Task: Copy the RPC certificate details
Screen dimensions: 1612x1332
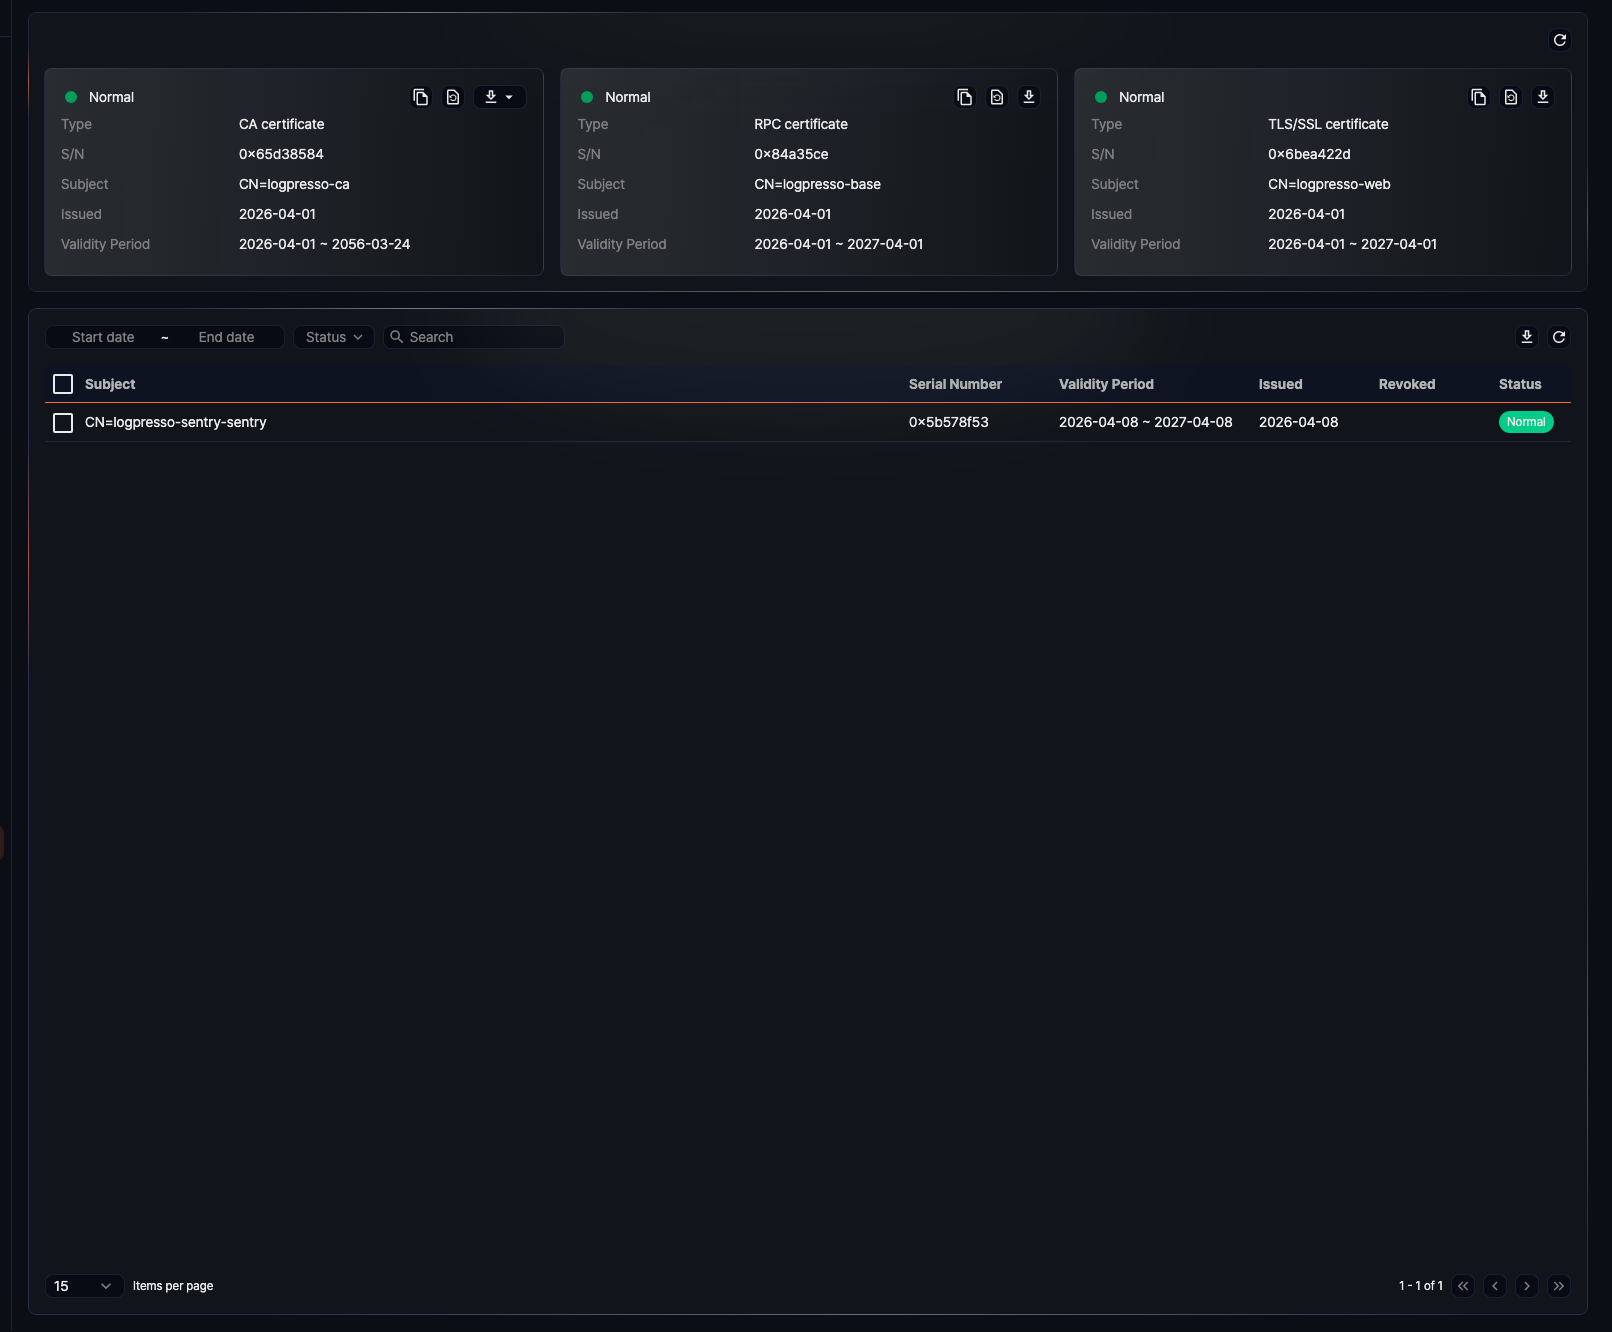Action: pos(965,97)
